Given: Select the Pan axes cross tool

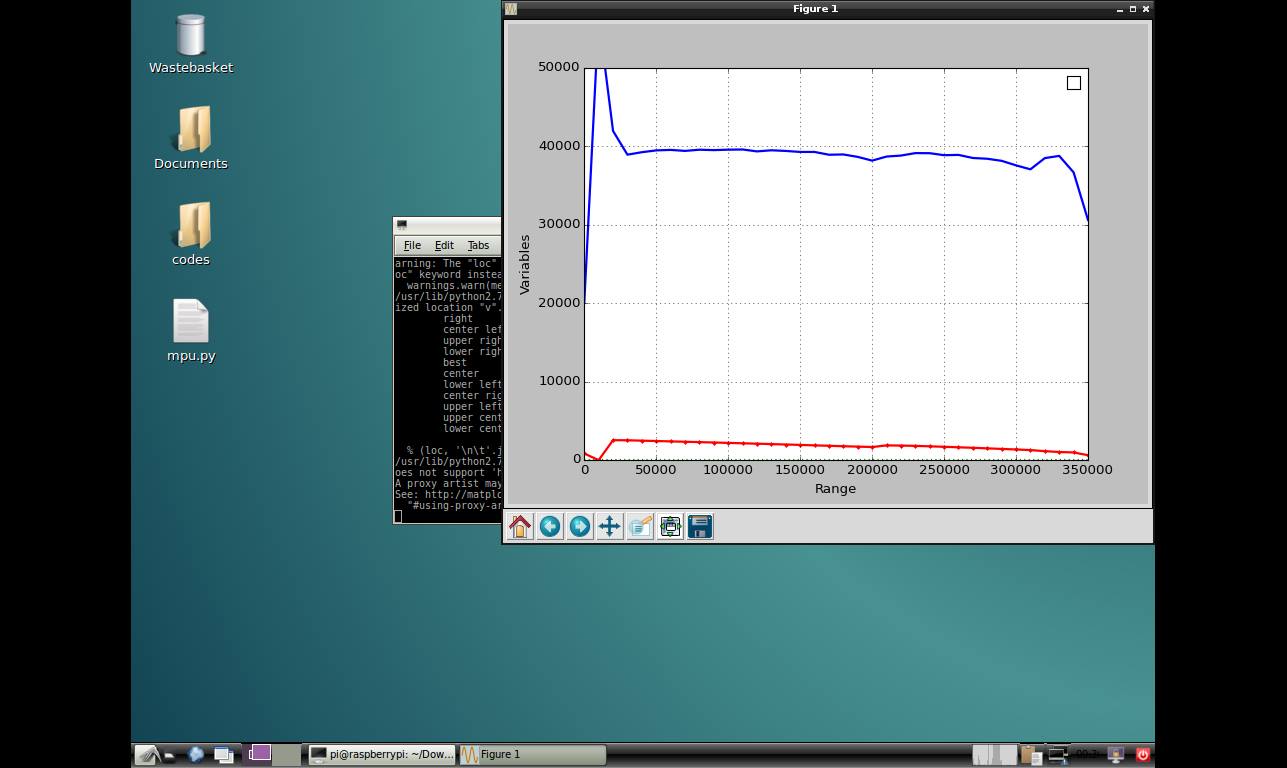Looking at the screenshot, I should [x=610, y=526].
